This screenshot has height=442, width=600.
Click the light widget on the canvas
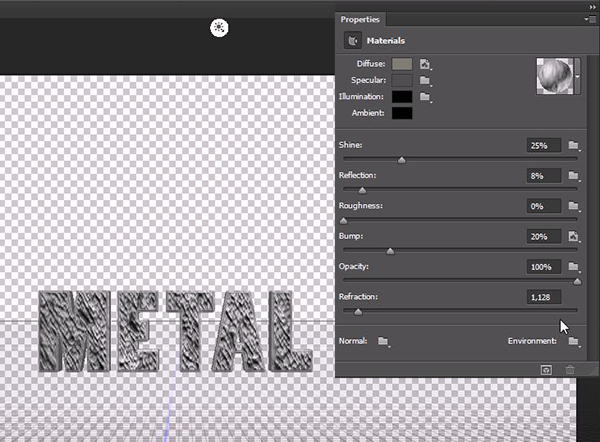click(x=218, y=28)
